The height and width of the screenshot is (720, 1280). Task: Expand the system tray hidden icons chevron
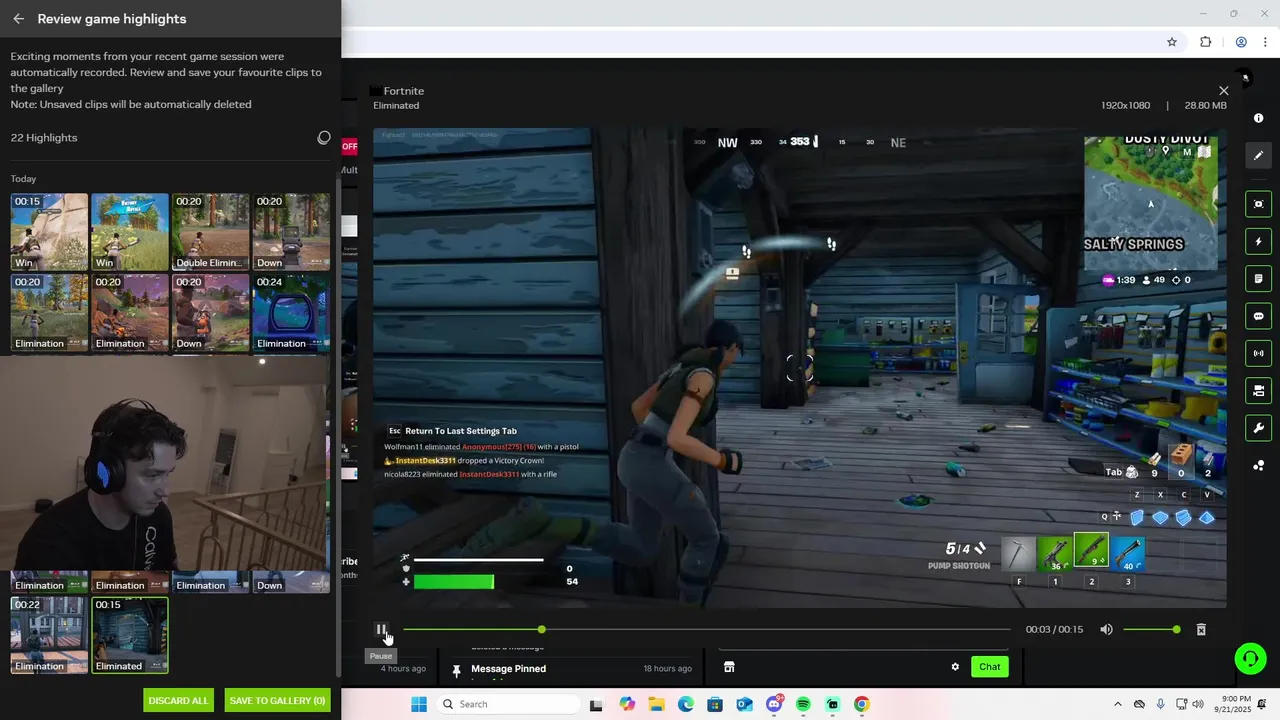click(1118, 704)
